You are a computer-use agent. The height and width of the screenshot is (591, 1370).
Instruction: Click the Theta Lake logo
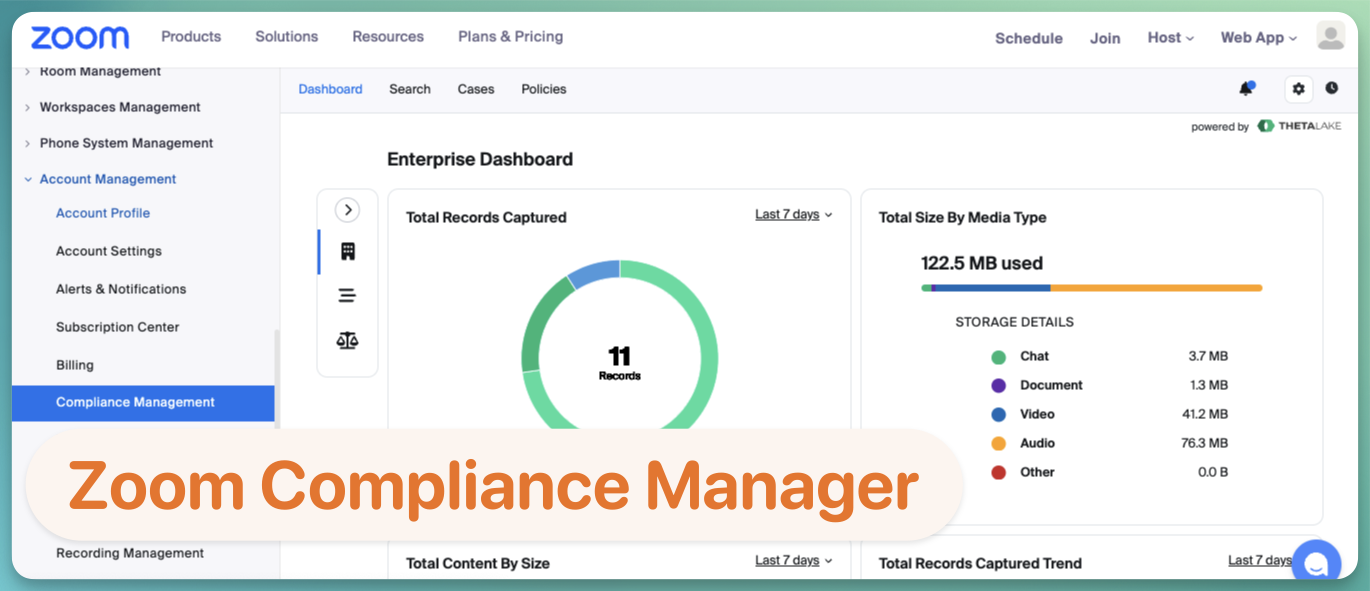coord(1299,126)
